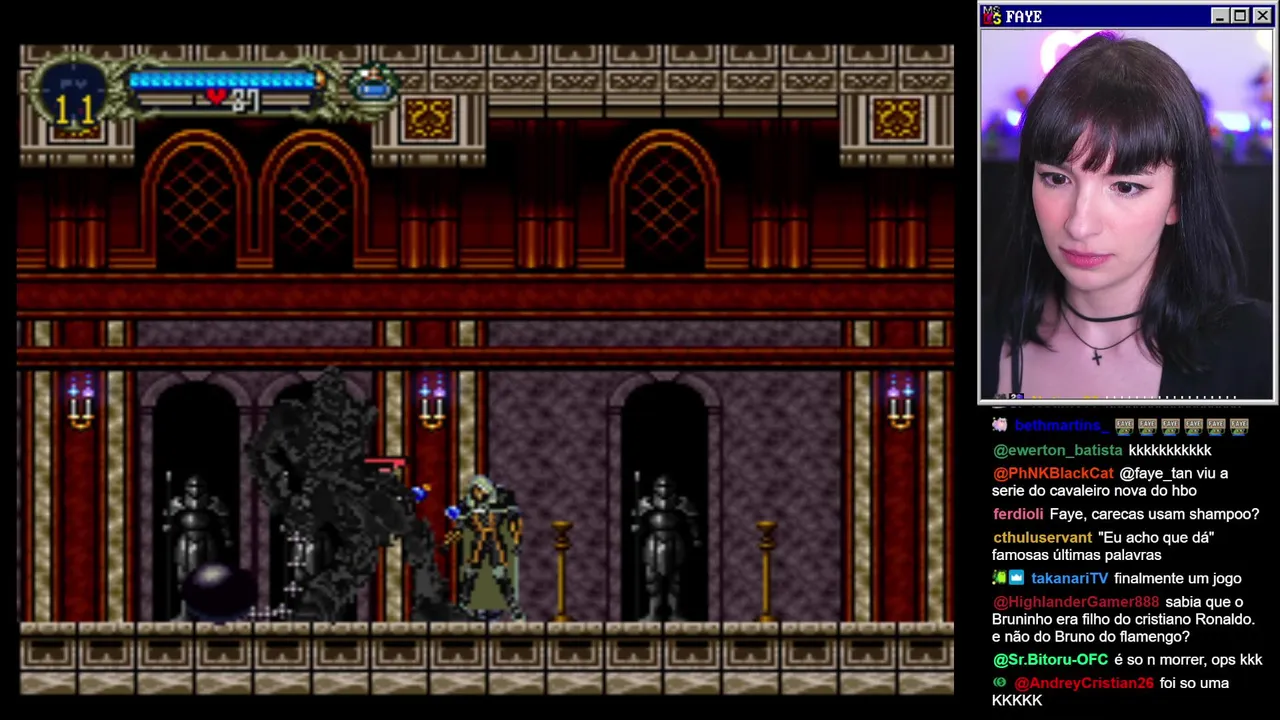This screenshot has height=720, width=1280.
Task: Click the heart counter value 87
Action: point(245,99)
